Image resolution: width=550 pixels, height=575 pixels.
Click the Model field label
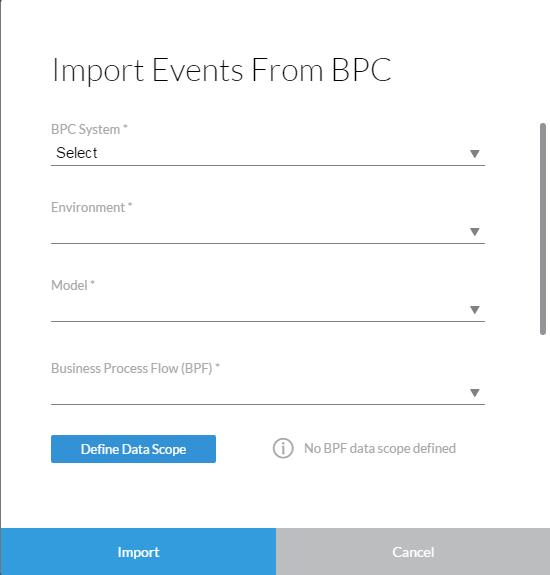73,285
